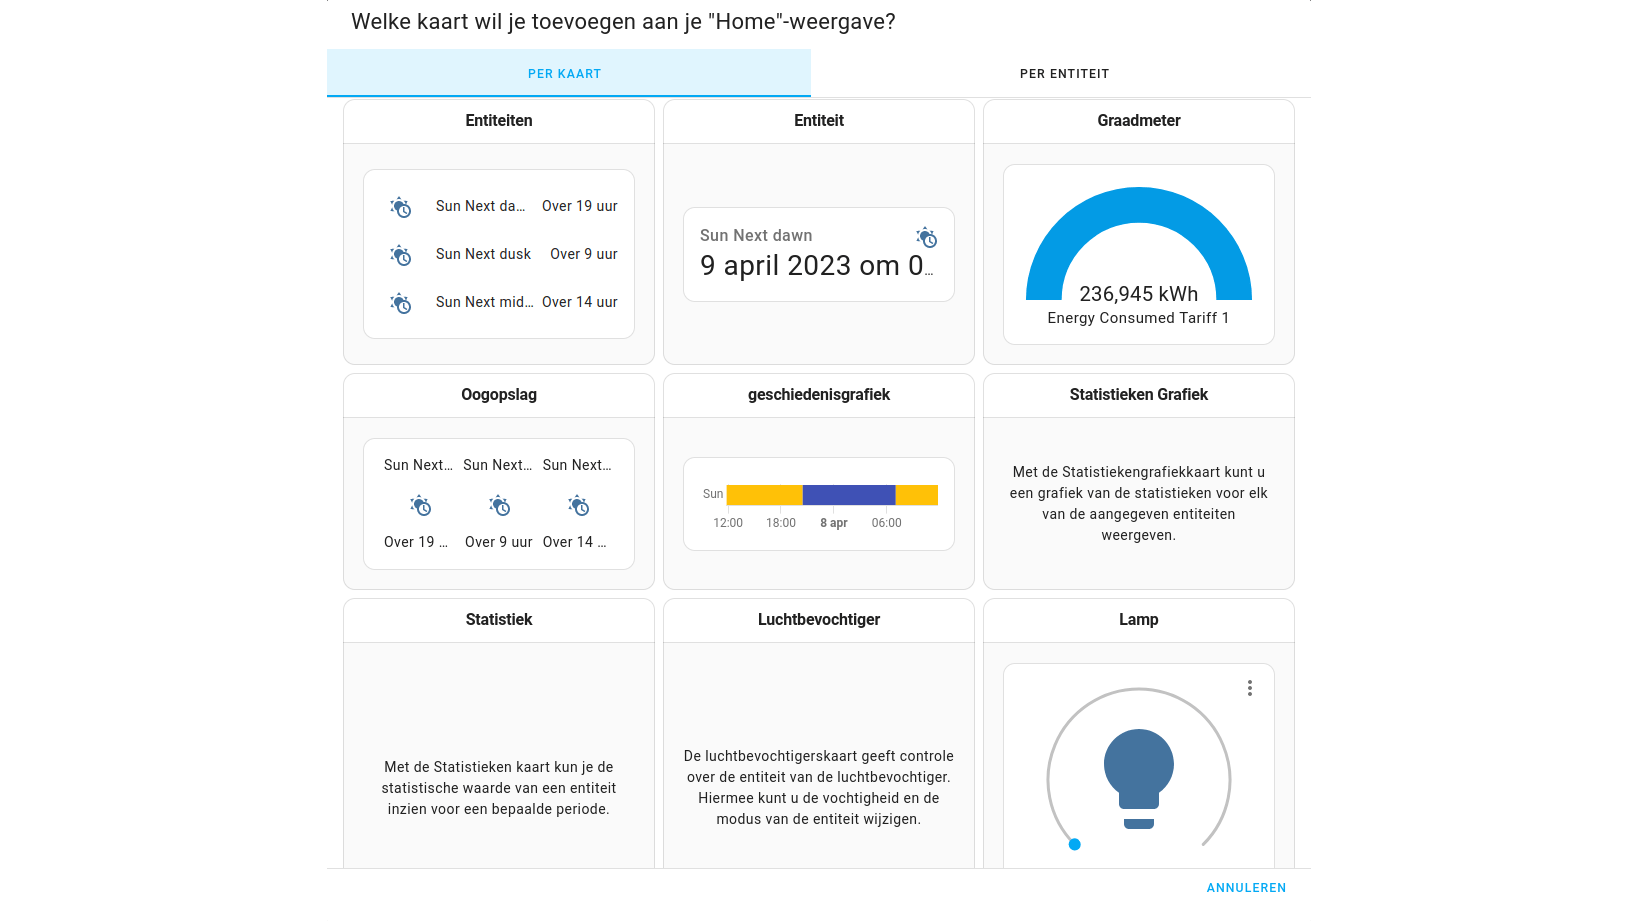The width and height of the screenshot is (1637, 921).
Task: Pick the Lamp card heading
Action: point(1139,619)
